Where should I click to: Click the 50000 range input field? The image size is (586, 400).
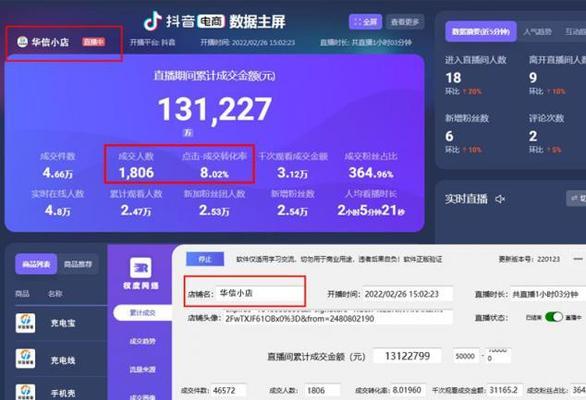[466, 356]
